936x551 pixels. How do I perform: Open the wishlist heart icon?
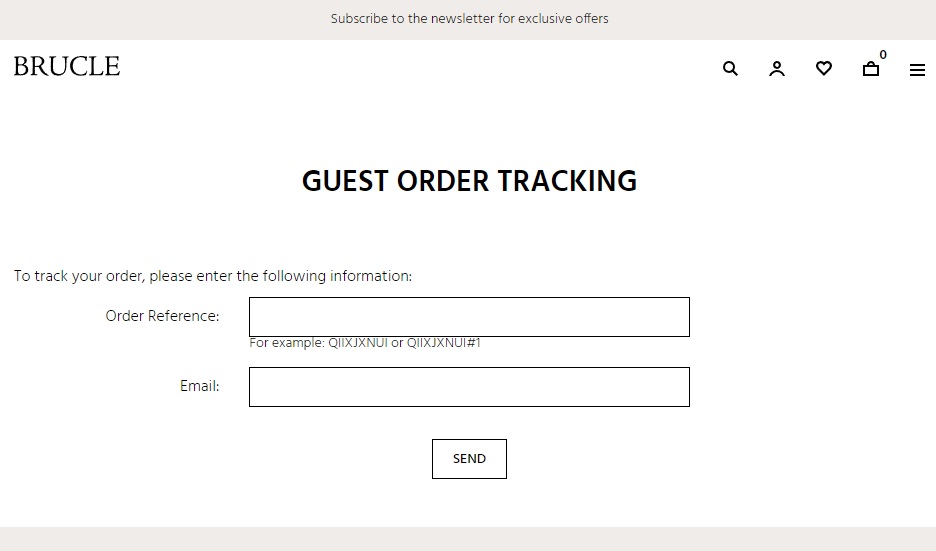click(x=824, y=69)
